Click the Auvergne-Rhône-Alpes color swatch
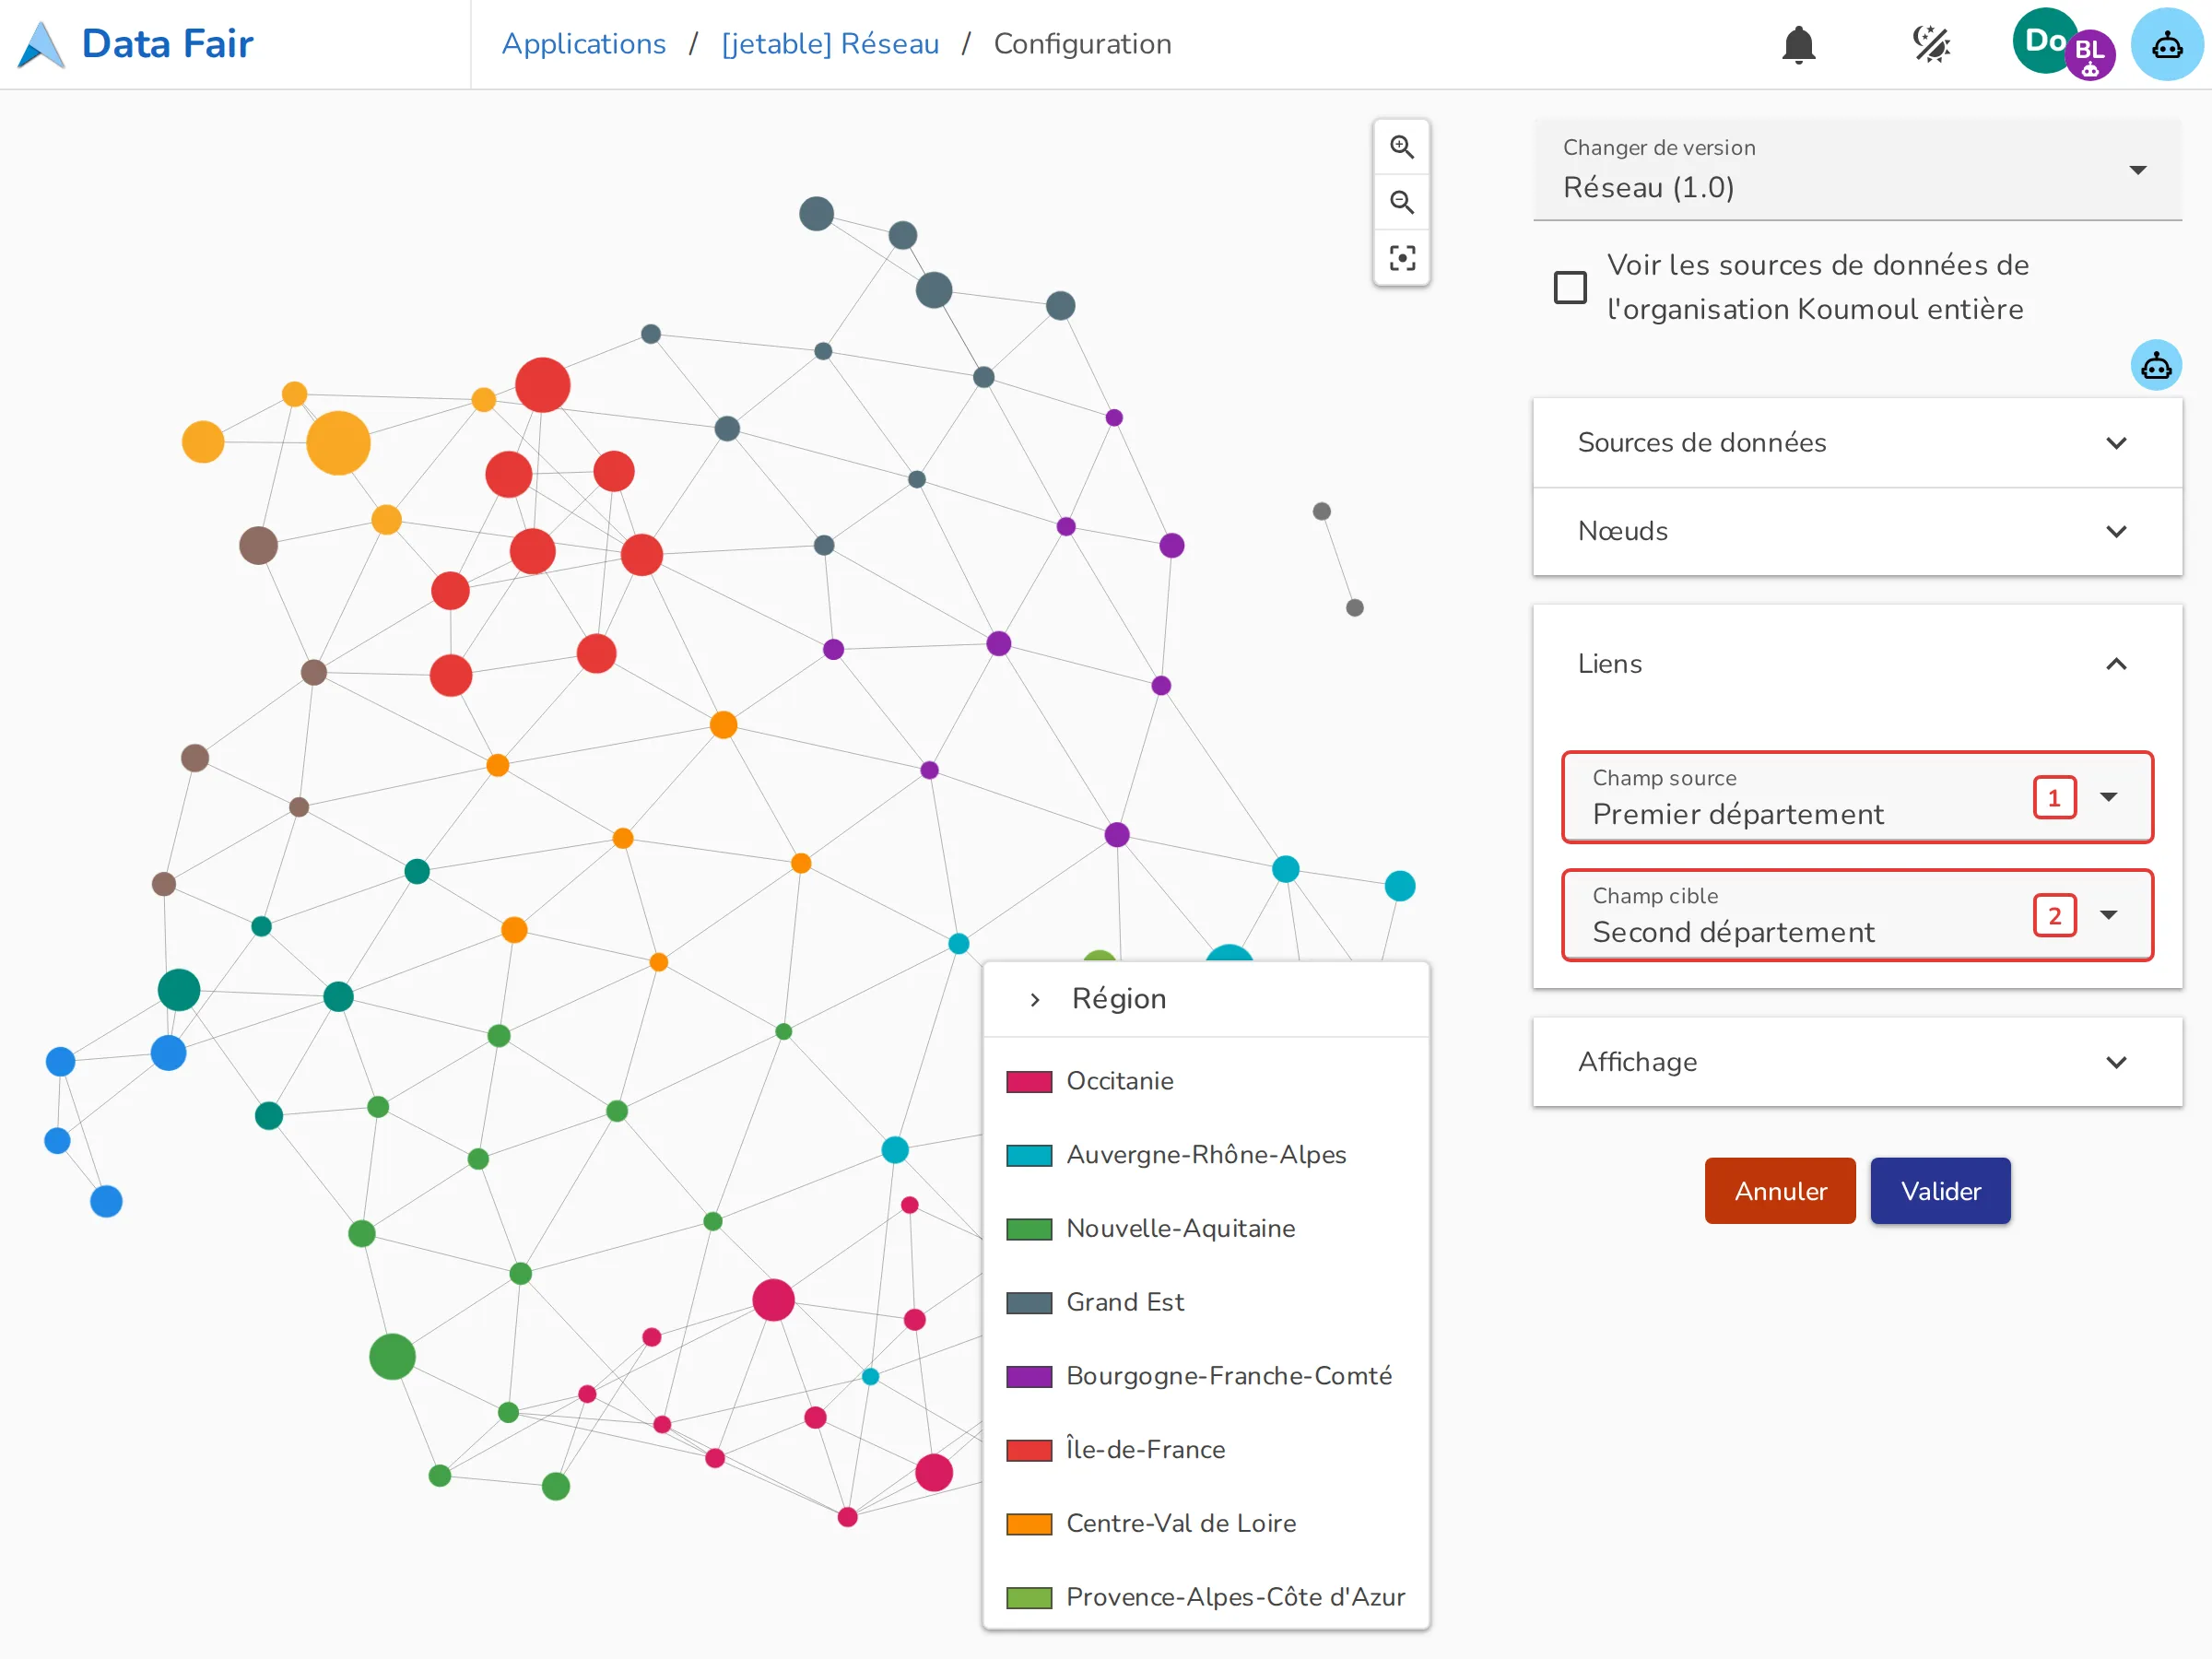The height and width of the screenshot is (1659, 2212). (x=1029, y=1155)
